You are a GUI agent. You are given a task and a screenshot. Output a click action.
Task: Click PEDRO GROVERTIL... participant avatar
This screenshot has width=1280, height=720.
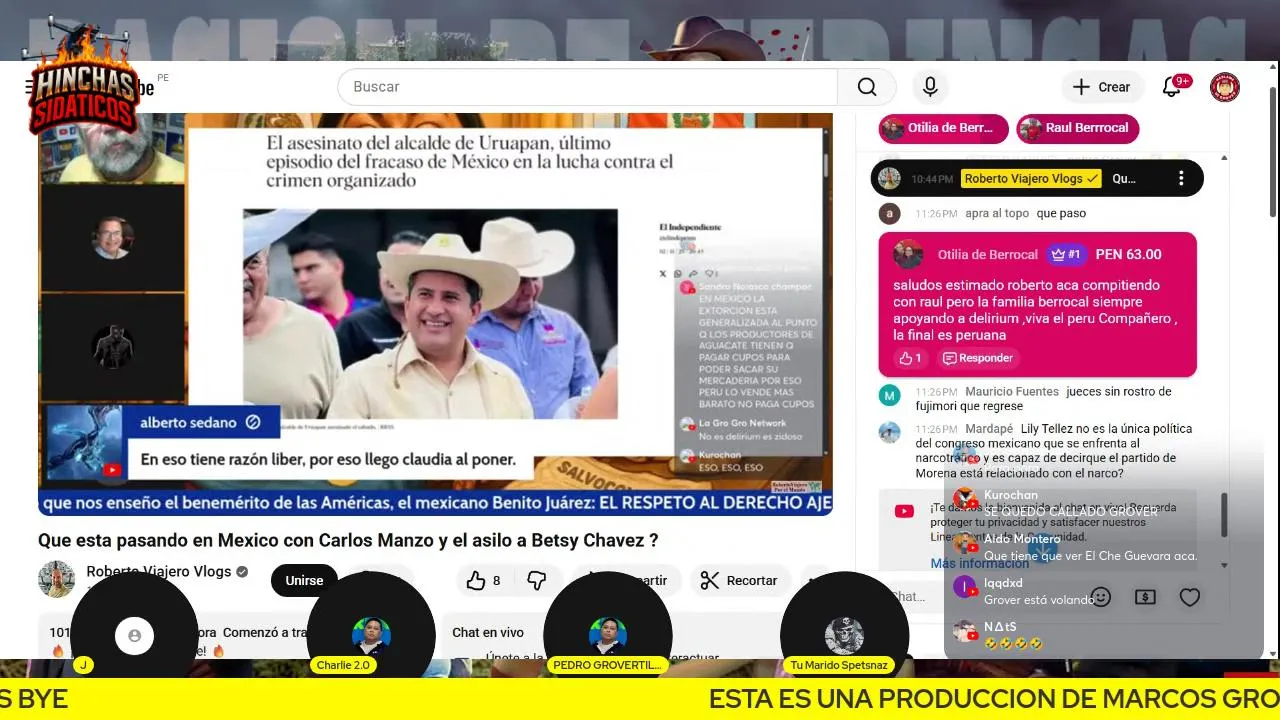tap(607, 635)
